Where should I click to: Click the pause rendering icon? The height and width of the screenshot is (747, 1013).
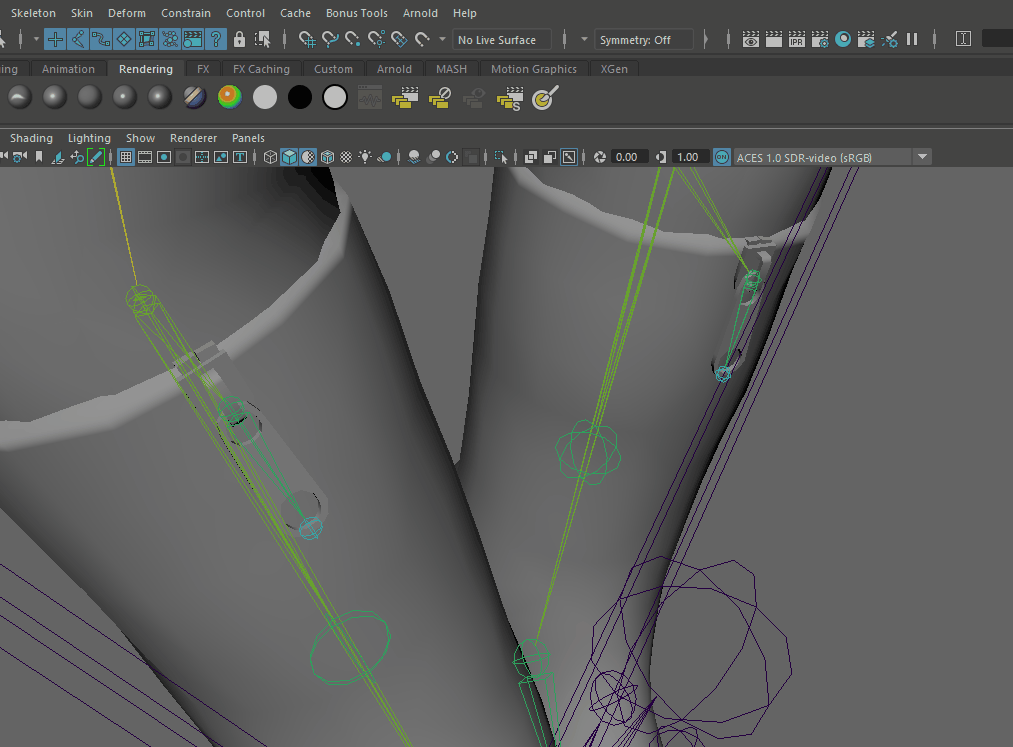point(912,40)
